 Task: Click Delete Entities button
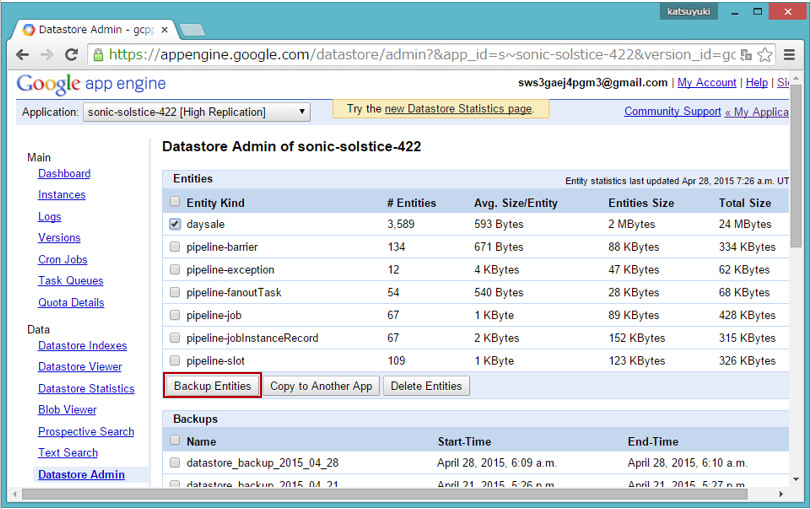(x=426, y=386)
